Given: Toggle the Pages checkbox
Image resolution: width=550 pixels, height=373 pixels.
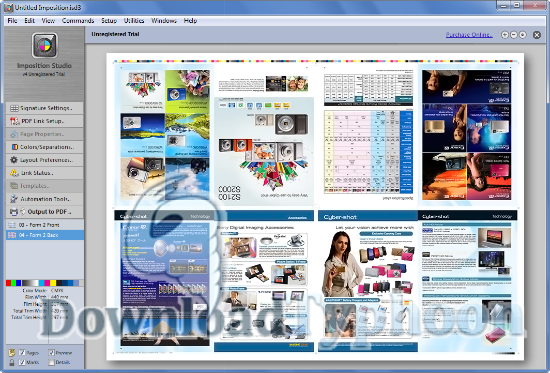Looking at the screenshot, I should (x=22, y=353).
